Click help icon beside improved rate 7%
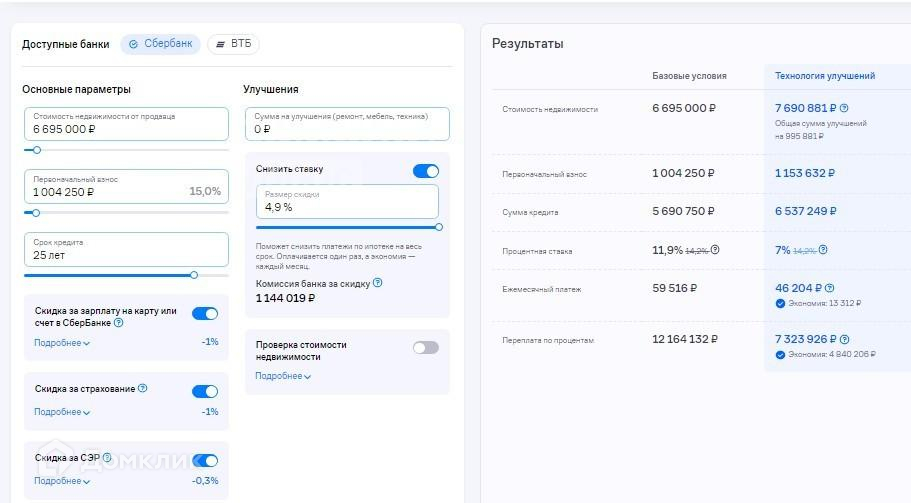Image resolution: width=911 pixels, height=503 pixels. (x=823, y=250)
